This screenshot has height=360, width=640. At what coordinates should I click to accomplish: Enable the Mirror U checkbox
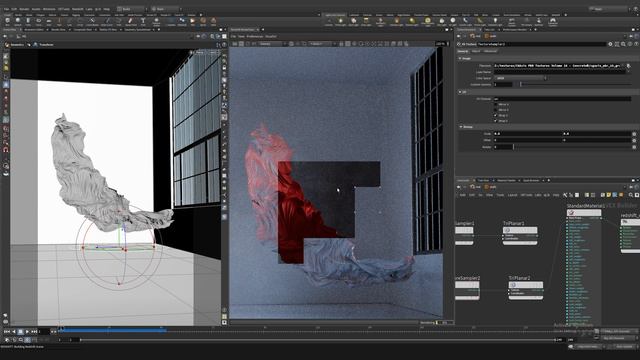click(496, 104)
